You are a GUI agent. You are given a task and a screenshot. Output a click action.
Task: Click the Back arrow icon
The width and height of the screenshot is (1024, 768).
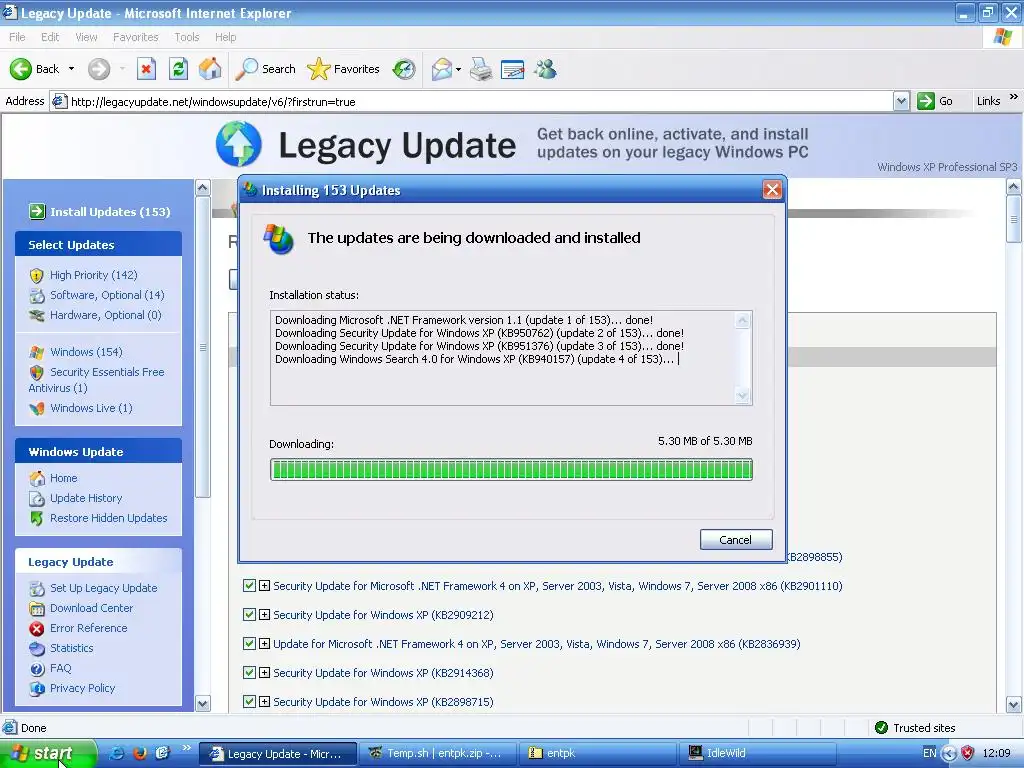click(20, 69)
